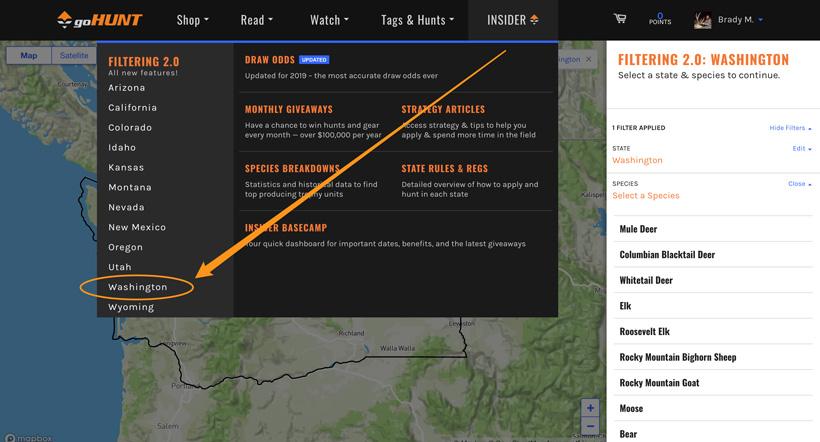Select California in Filtering 2.0 list
Viewport: 820px width, 442px height.
(132, 108)
